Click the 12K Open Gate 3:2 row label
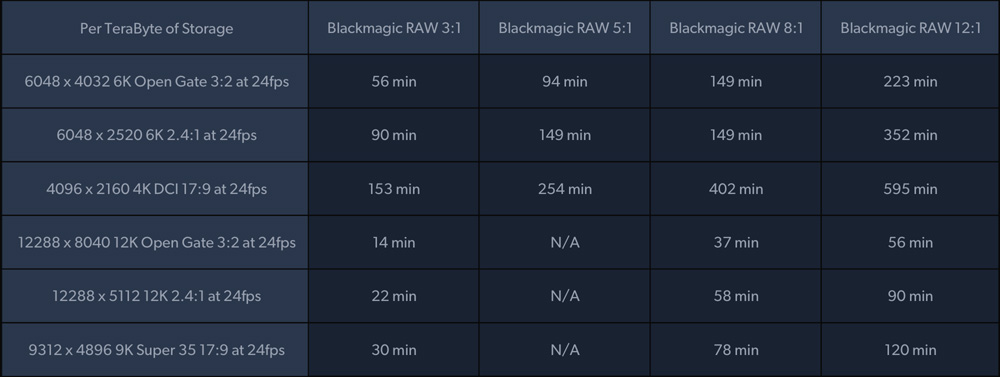This screenshot has height=377, width=1000. (155, 242)
